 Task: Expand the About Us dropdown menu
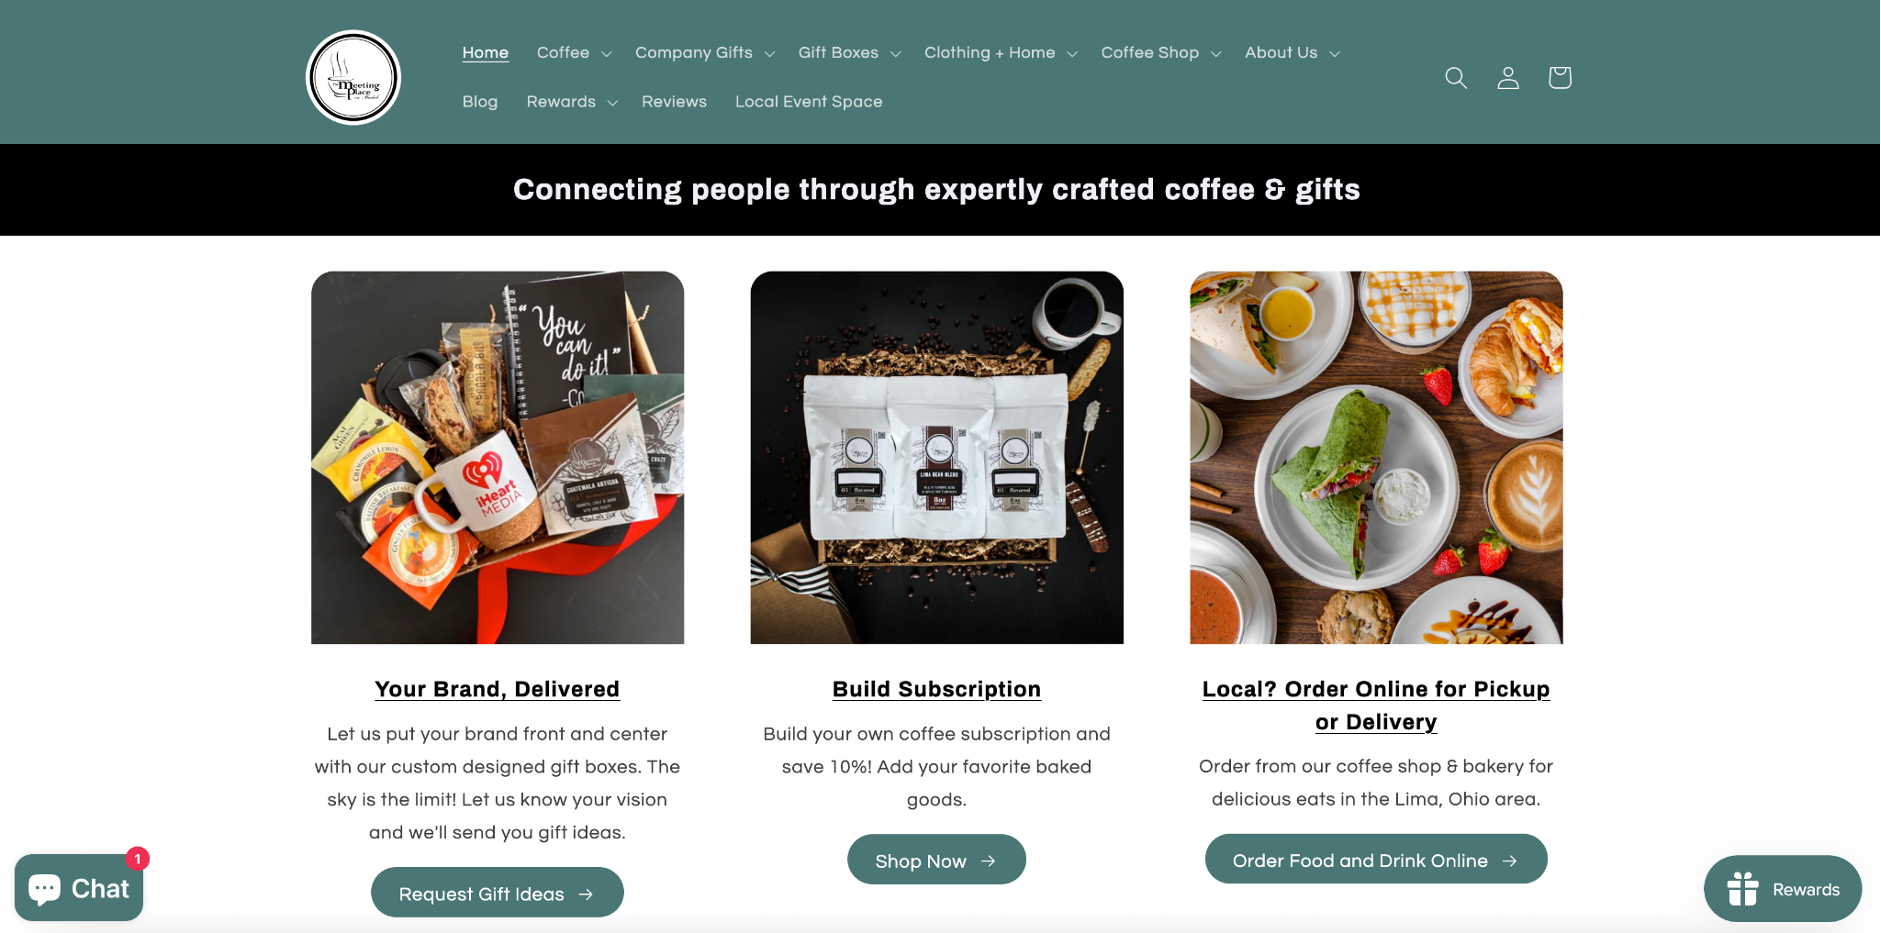tap(1292, 53)
